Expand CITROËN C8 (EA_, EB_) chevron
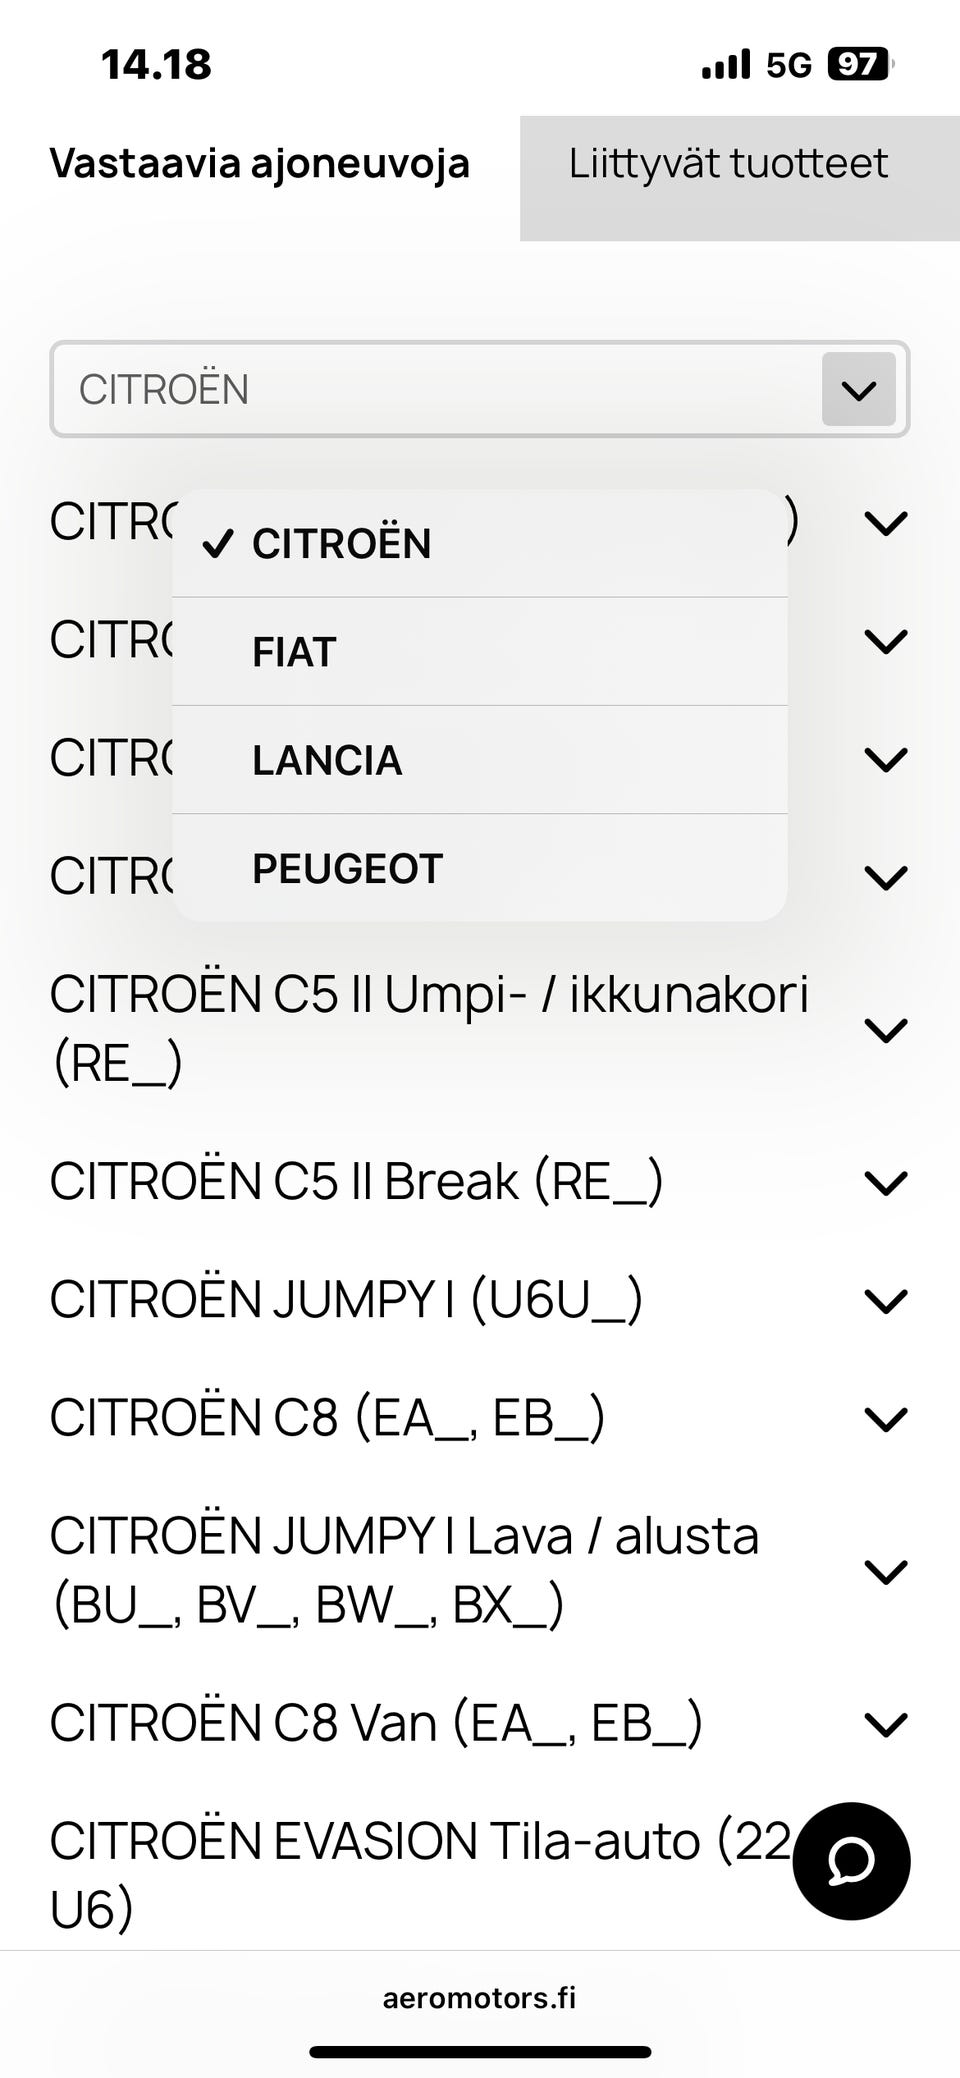Screen dimensions: 960x2078 tap(885, 1418)
